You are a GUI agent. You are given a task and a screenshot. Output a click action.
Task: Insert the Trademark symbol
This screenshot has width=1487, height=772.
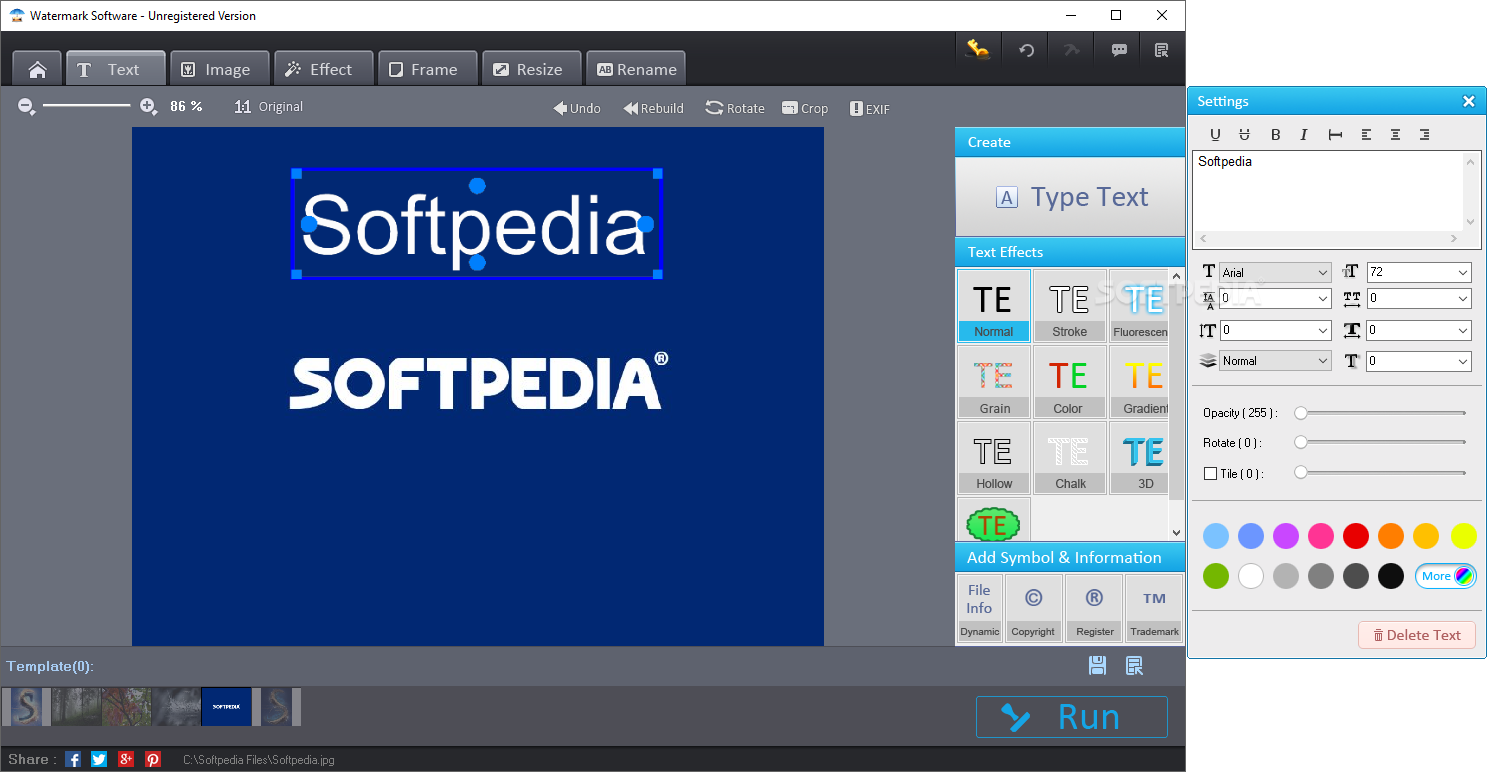coord(1154,608)
